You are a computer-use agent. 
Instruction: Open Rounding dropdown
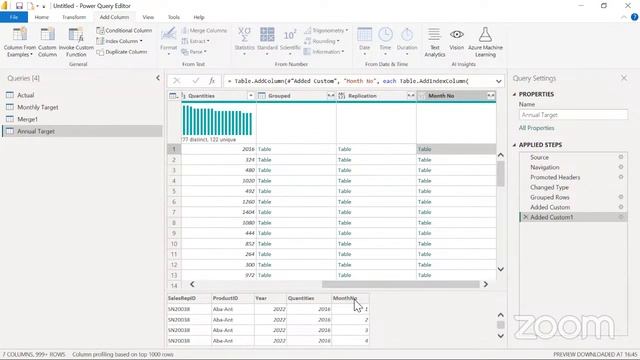tap(322, 41)
